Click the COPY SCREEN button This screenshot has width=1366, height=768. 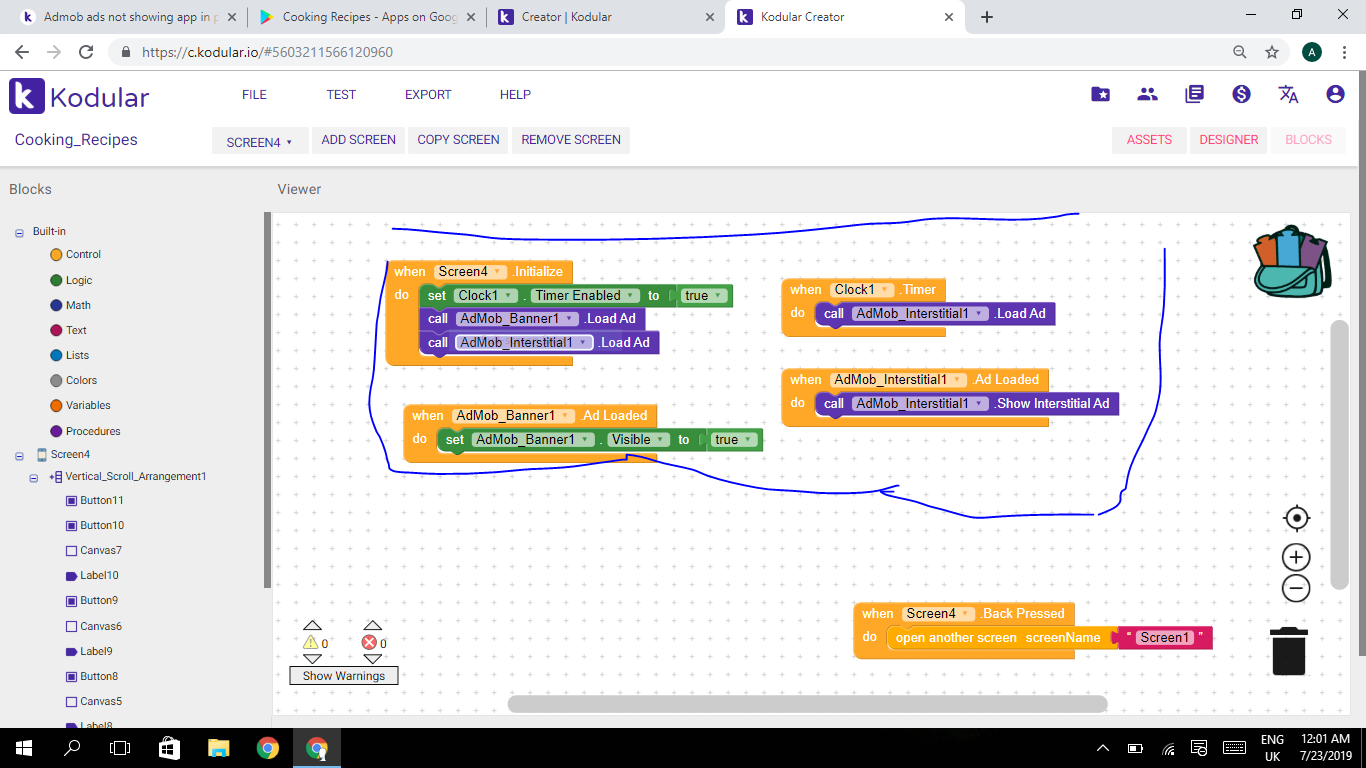tap(458, 140)
